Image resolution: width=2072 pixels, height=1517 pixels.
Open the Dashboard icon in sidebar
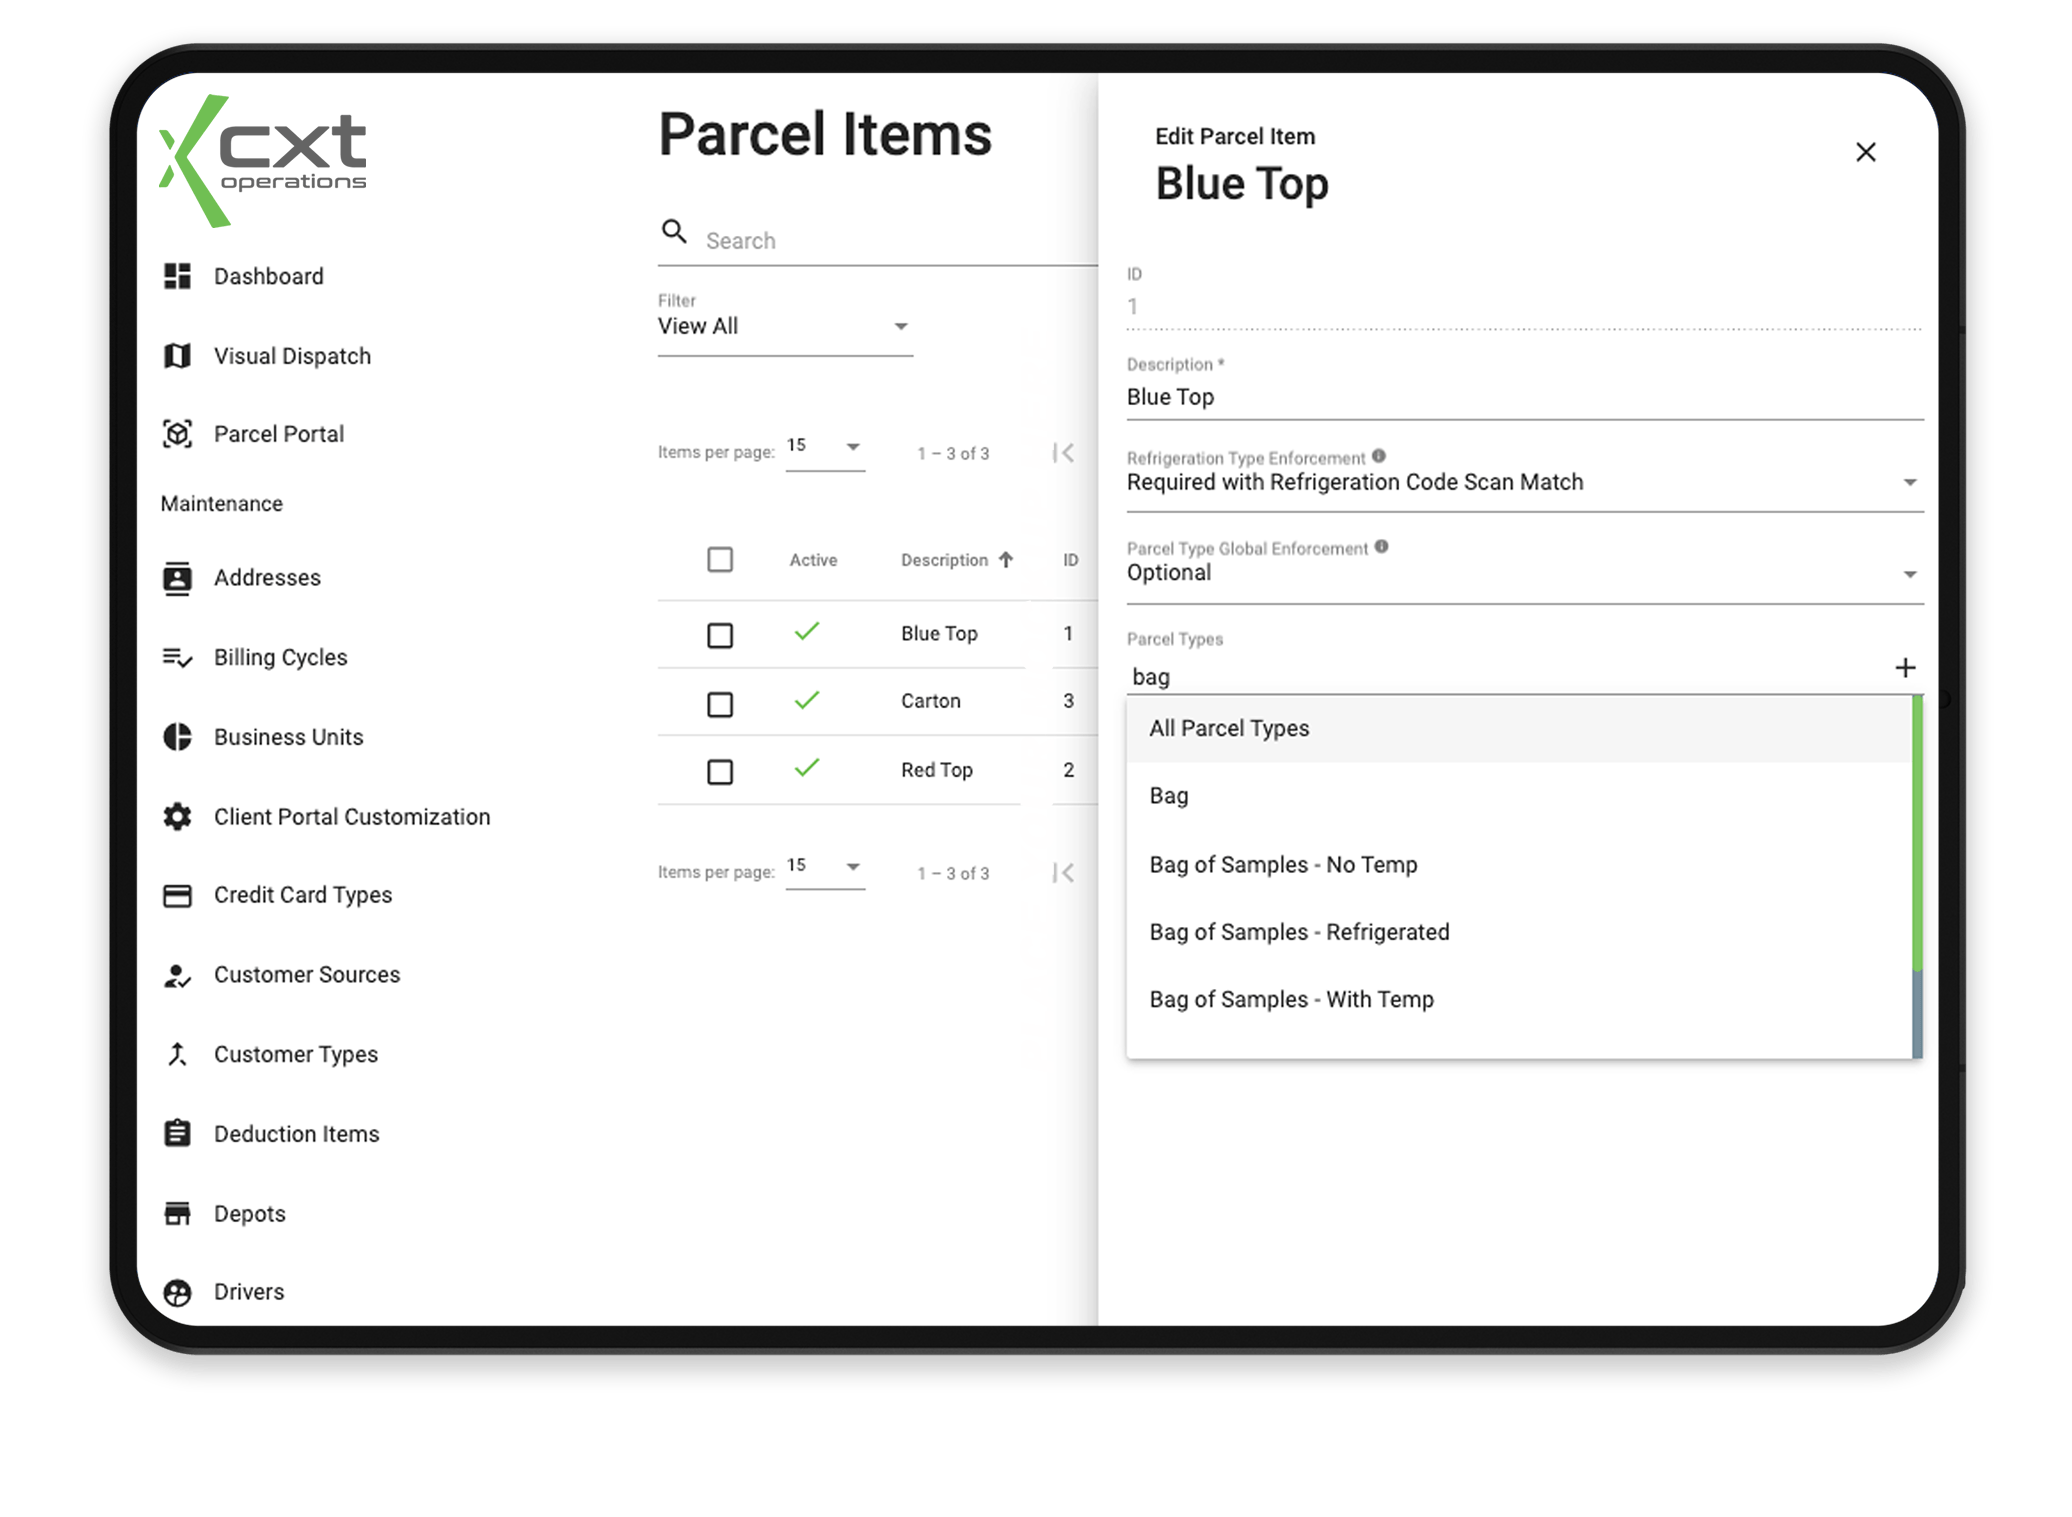click(x=177, y=276)
